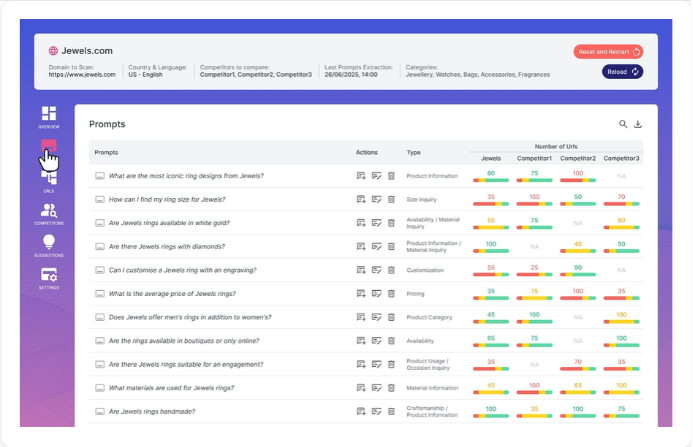Image resolution: width=693 pixels, height=447 pixels.
Task: Open the Overview section in sidebar
Action: 49,116
